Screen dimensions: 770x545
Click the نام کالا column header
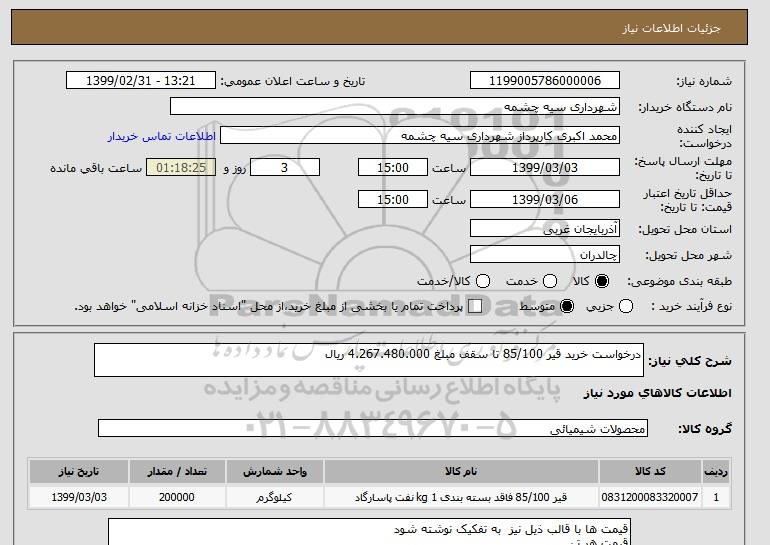[x=461, y=471]
